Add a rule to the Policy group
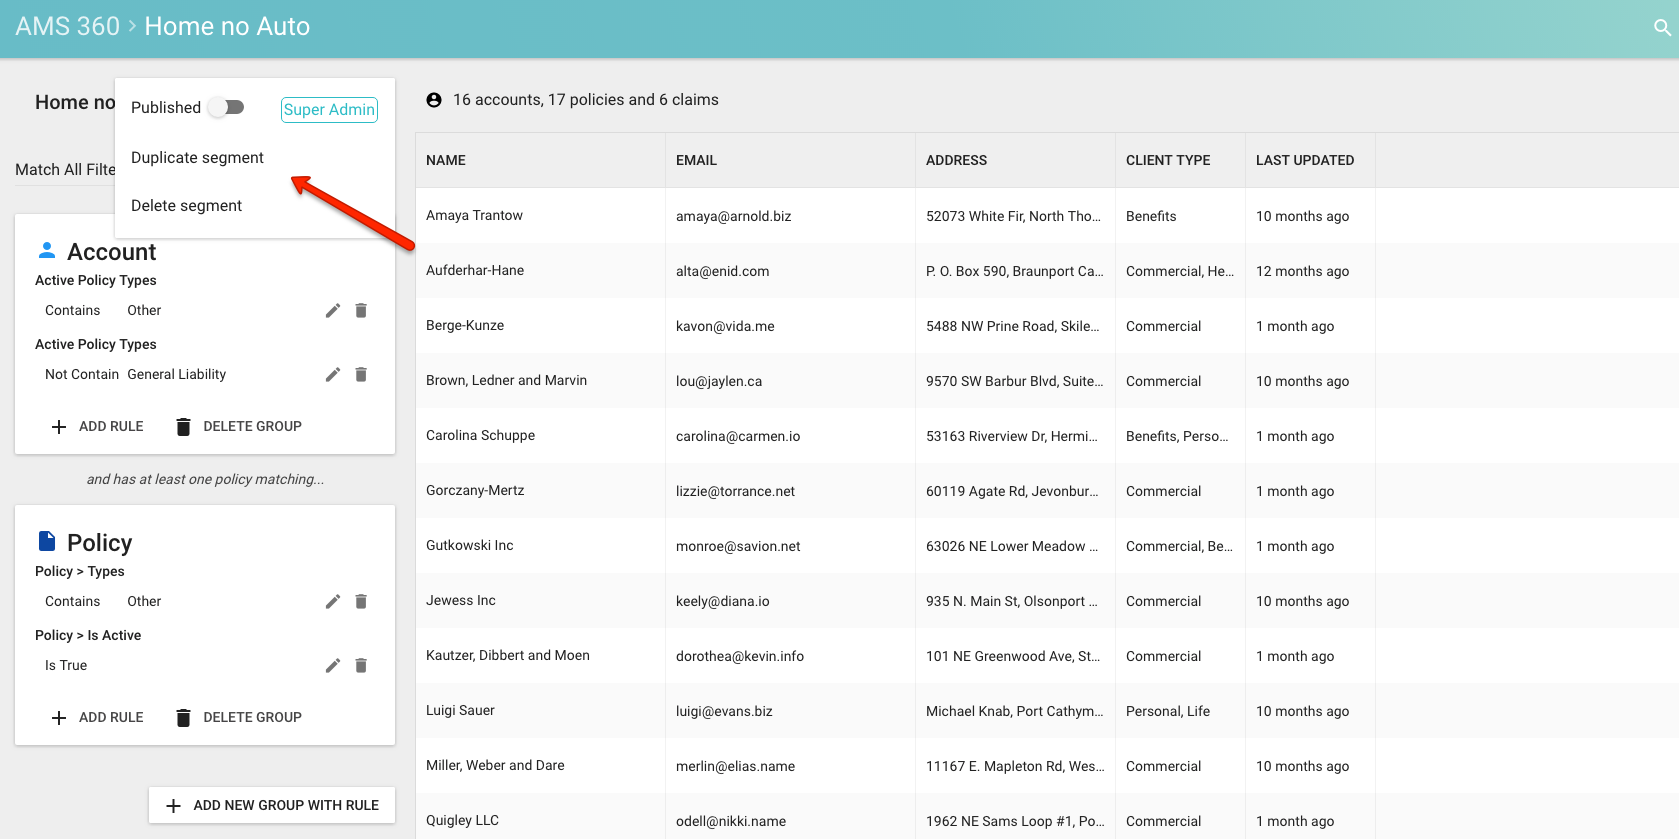1679x839 pixels. click(97, 718)
